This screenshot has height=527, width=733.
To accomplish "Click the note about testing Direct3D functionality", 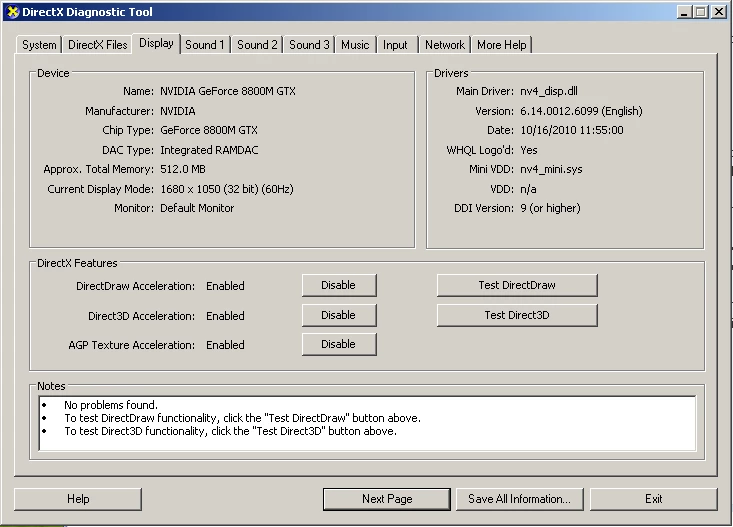I will coord(230,431).
